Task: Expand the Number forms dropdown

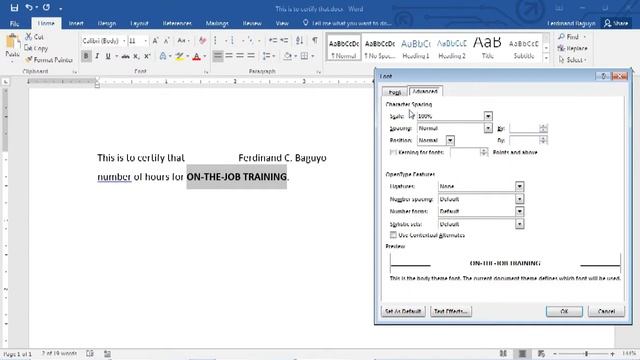Action: [x=519, y=211]
